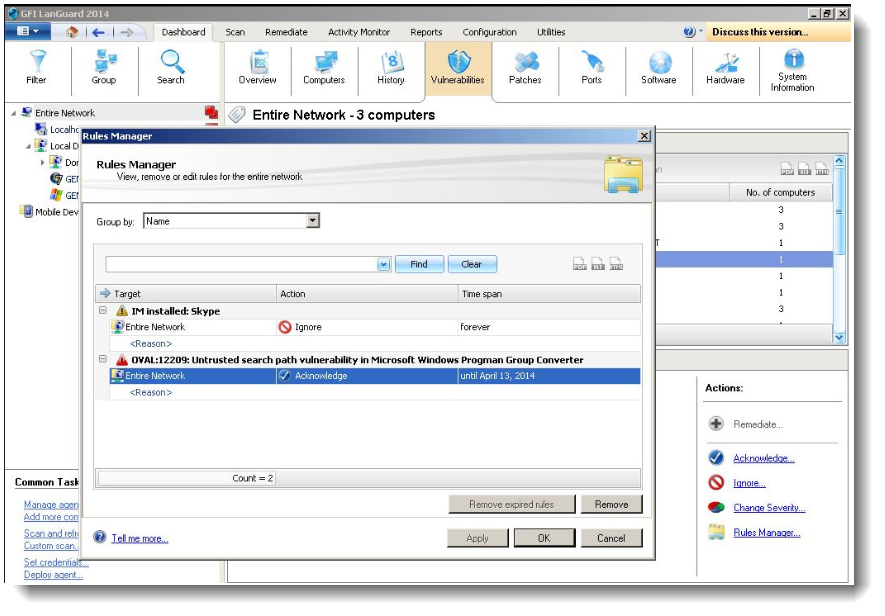Click the Remove button
The width and height of the screenshot is (885, 616).
point(611,504)
